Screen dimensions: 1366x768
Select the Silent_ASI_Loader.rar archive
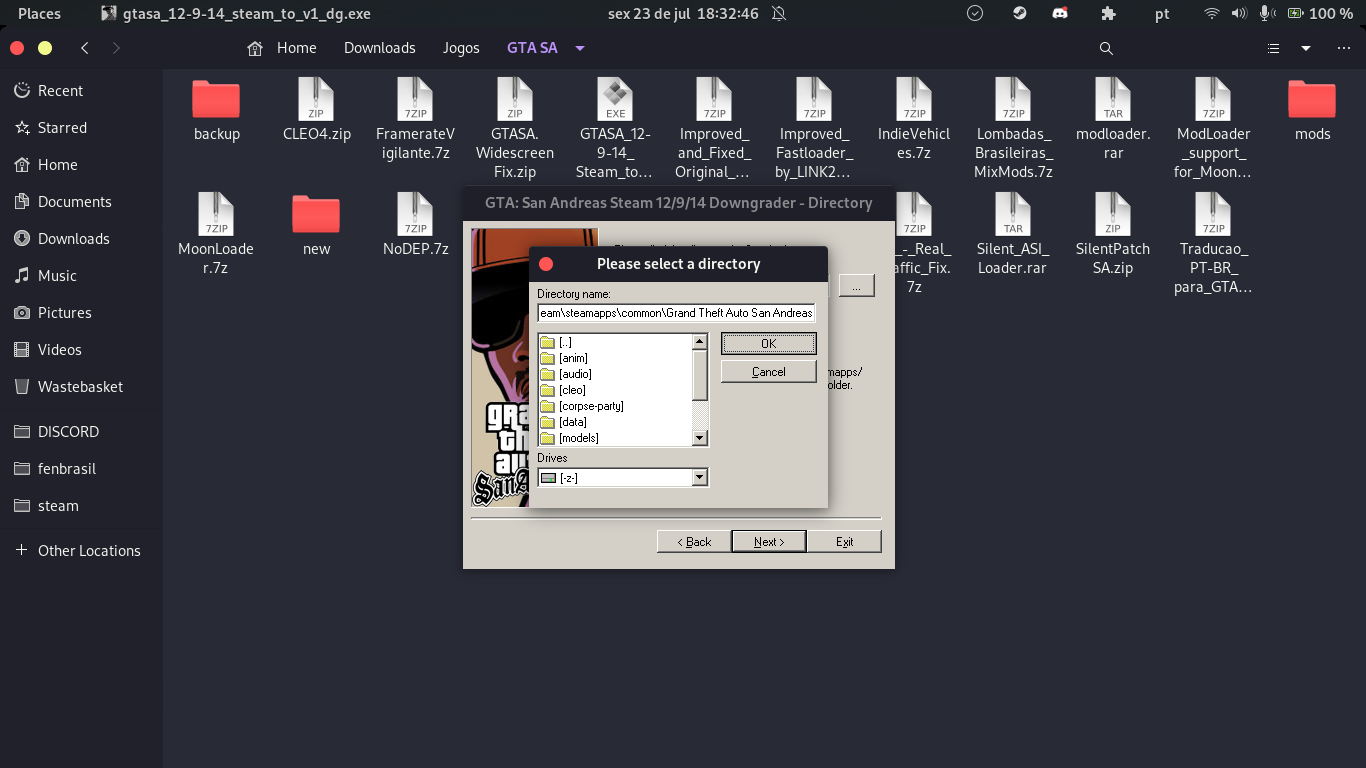1013,234
